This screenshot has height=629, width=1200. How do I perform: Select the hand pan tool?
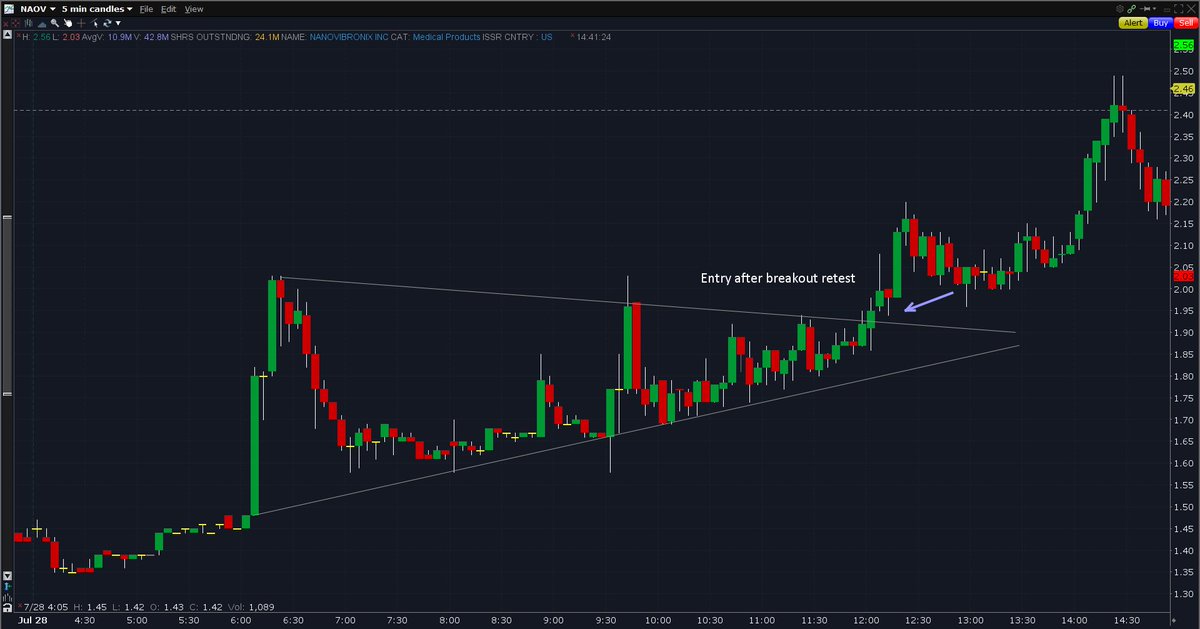(68, 23)
